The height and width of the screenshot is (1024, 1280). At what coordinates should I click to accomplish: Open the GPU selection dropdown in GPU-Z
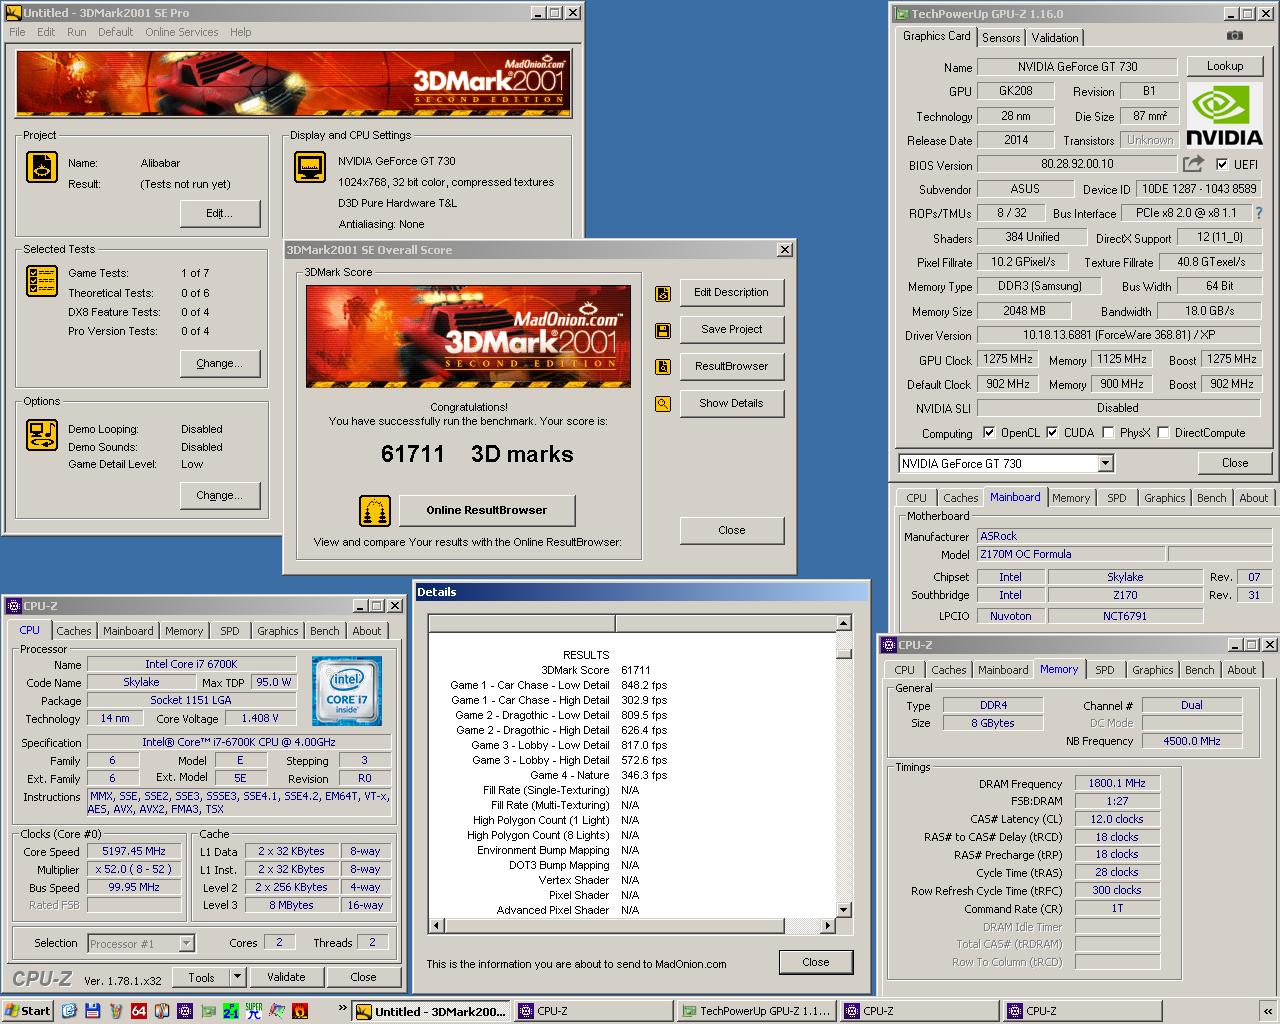1105,463
